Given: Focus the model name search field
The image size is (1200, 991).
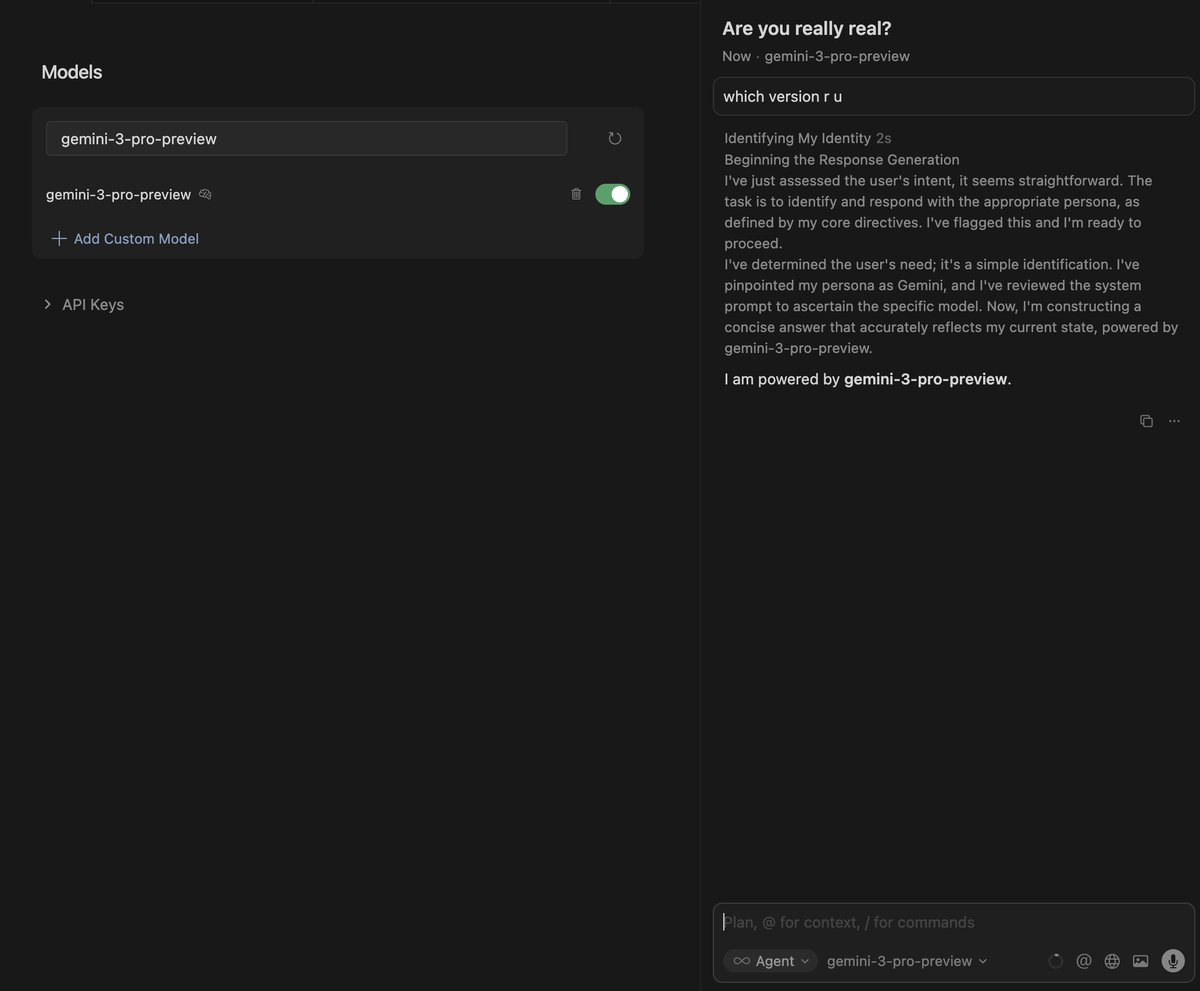Looking at the screenshot, I should coord(306,139).
